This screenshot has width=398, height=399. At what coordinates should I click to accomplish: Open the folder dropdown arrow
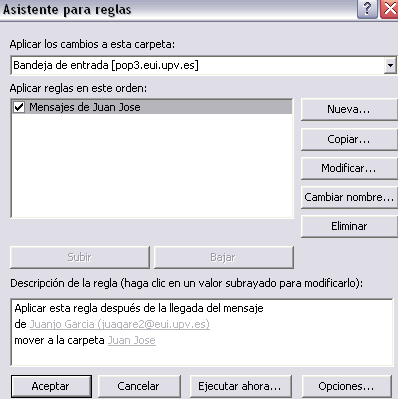(390, 65)
